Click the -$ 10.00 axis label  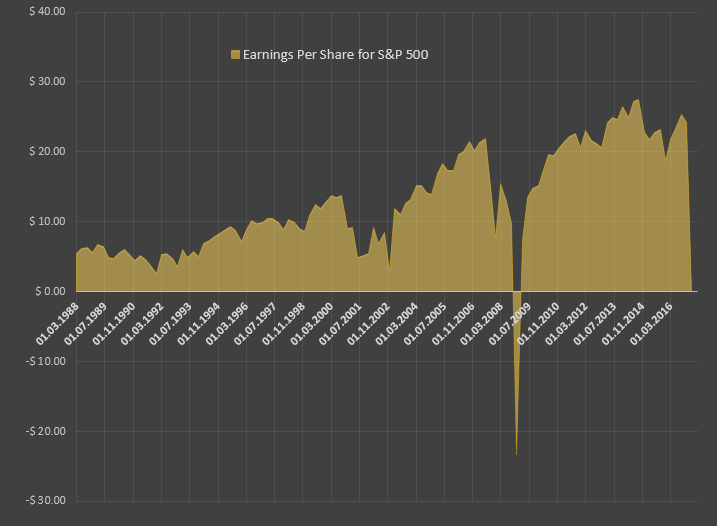[46, 361]
